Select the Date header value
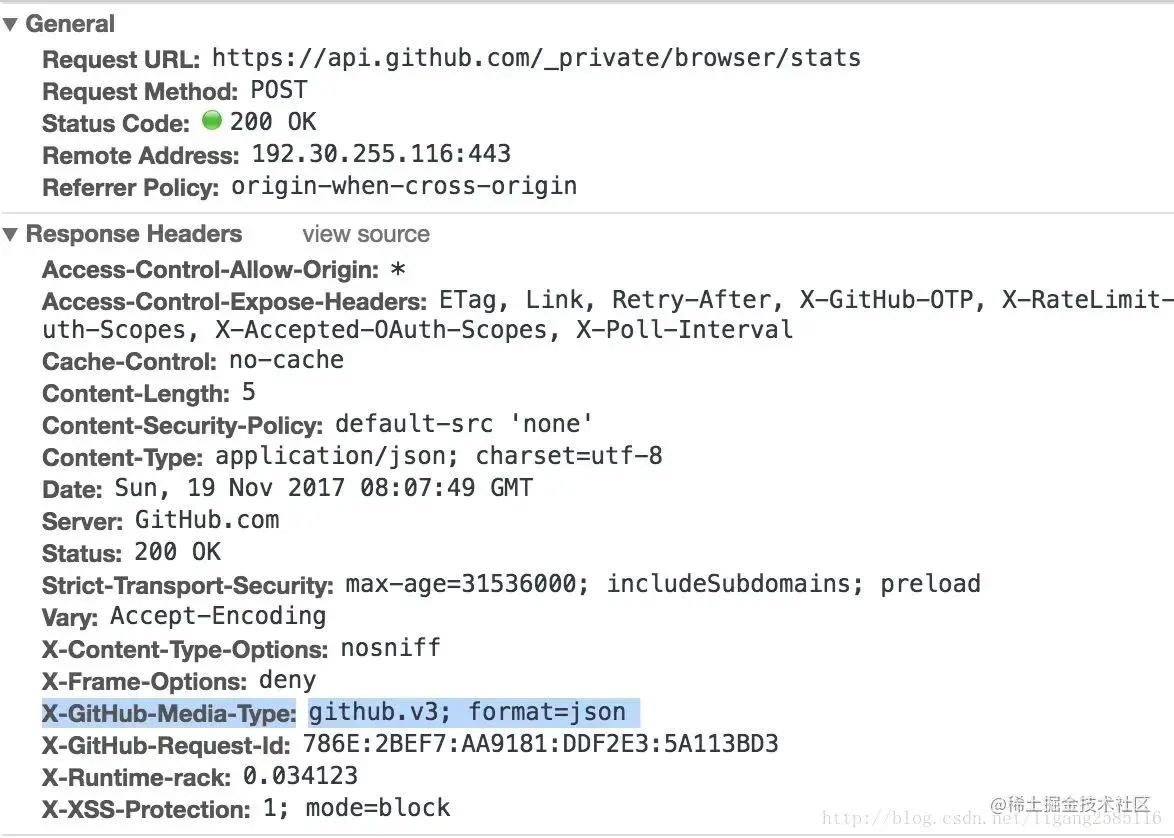Viewport: 1174px width, 838px height. (324, 488)
